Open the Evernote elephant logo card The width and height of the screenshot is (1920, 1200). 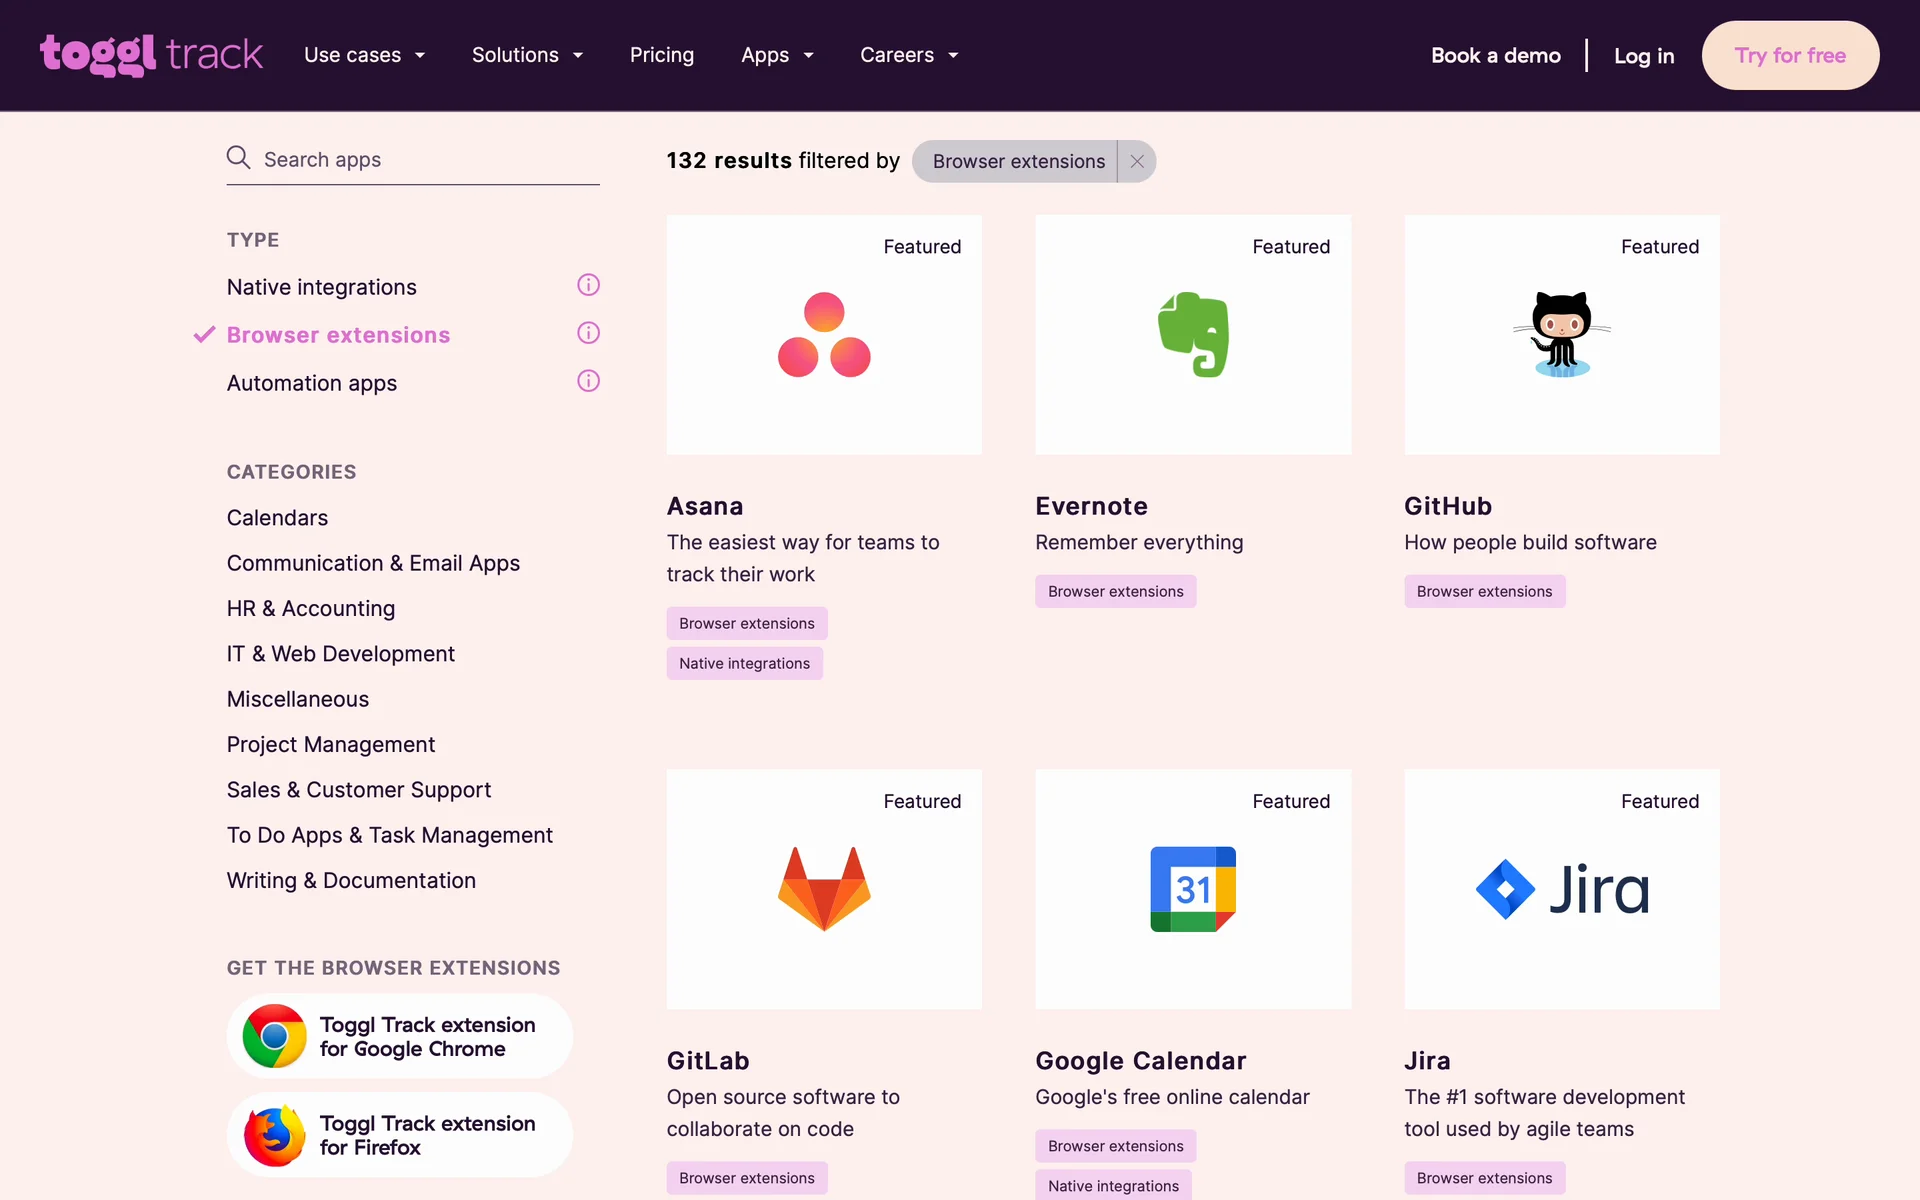click(1192, 335)
